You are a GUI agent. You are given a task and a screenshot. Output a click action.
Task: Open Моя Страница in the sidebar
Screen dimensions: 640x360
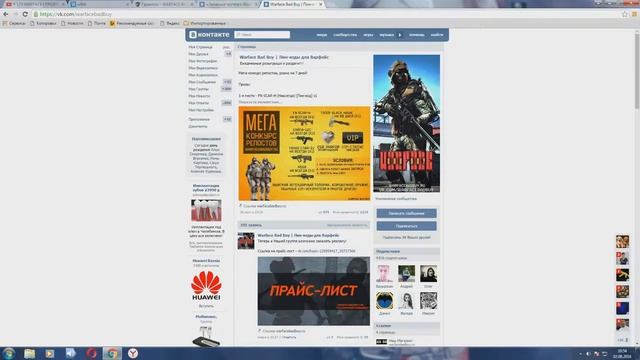pyautogui.click(x=200, y=47)
